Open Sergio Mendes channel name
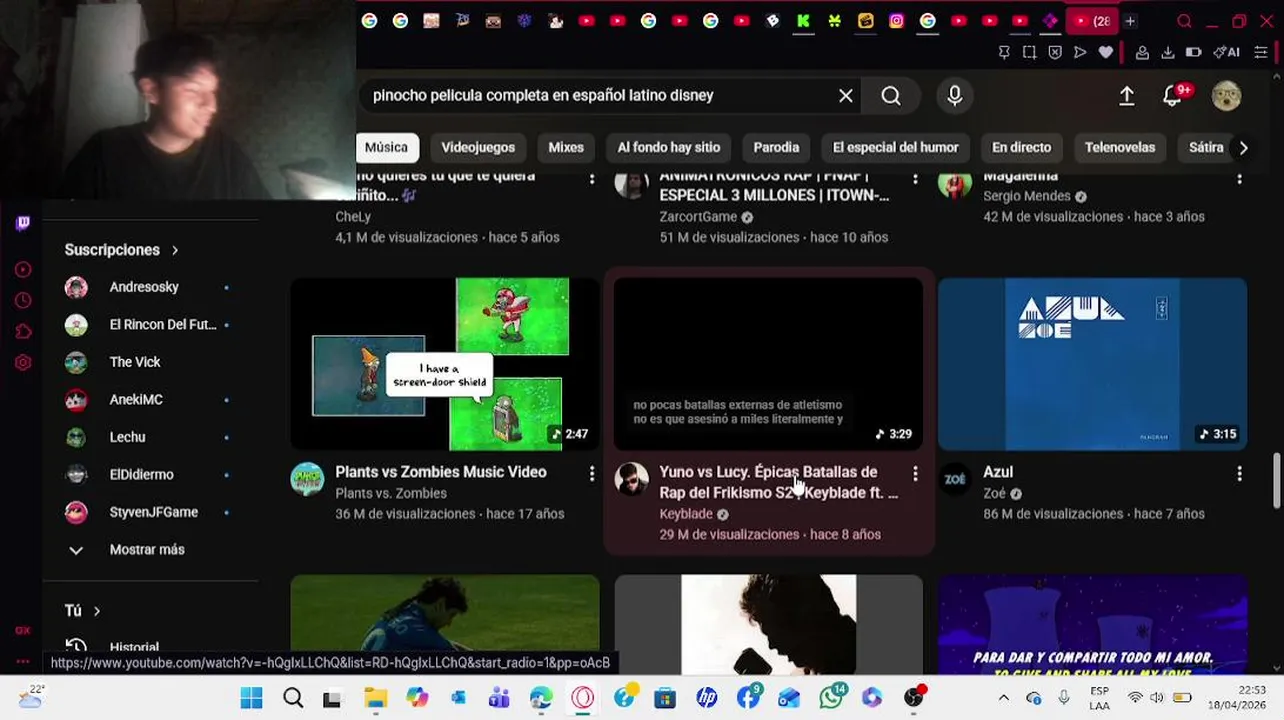This screenshot has height=720, width=1284. pyautogui.click(x=1027, y=196)
